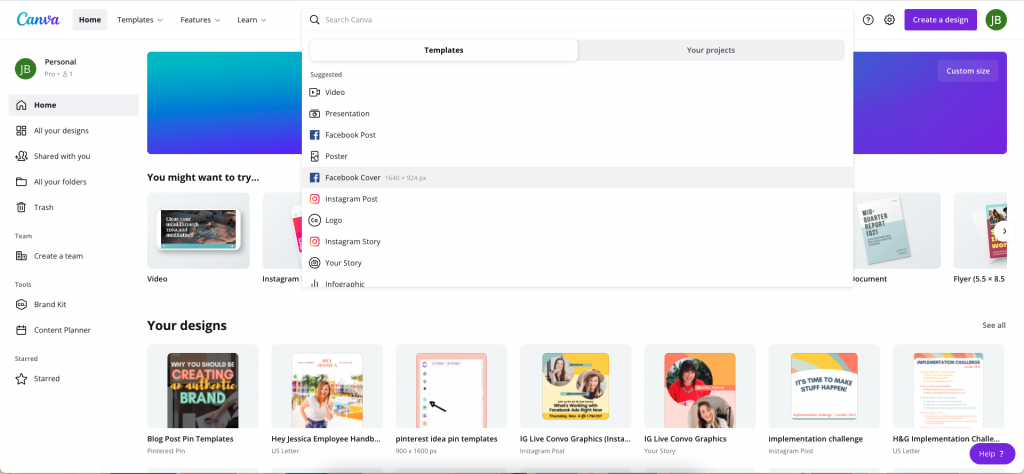Open the settings gear icon
The height and width of the screenshot is (474, 1024).
tap(889, 20)
